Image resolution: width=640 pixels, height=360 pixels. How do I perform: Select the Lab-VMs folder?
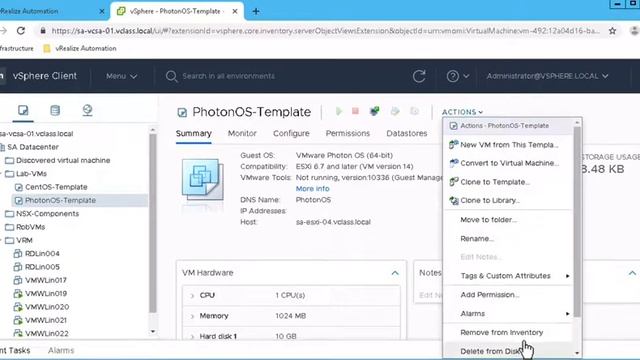(x=31, y=173)
